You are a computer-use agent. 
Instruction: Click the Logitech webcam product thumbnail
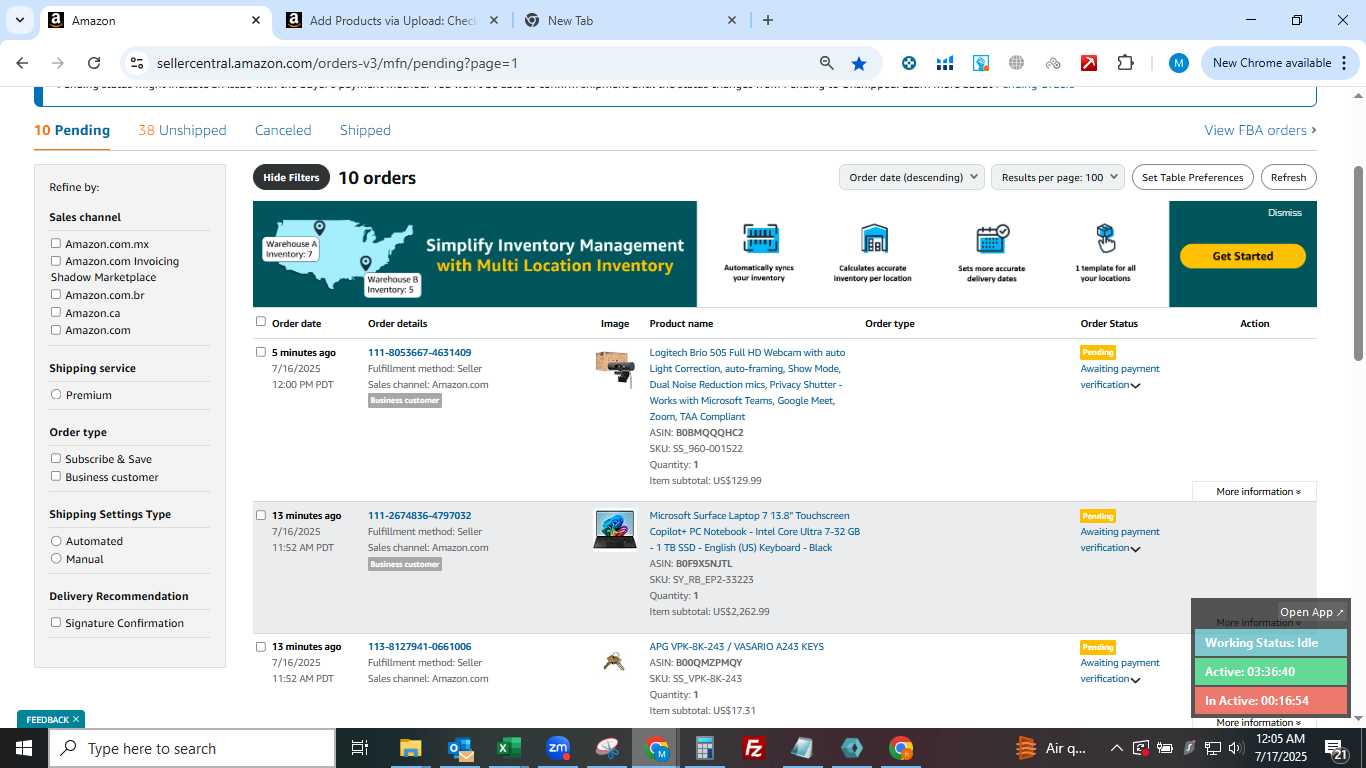pyautogui.click(x=614, y=368)
